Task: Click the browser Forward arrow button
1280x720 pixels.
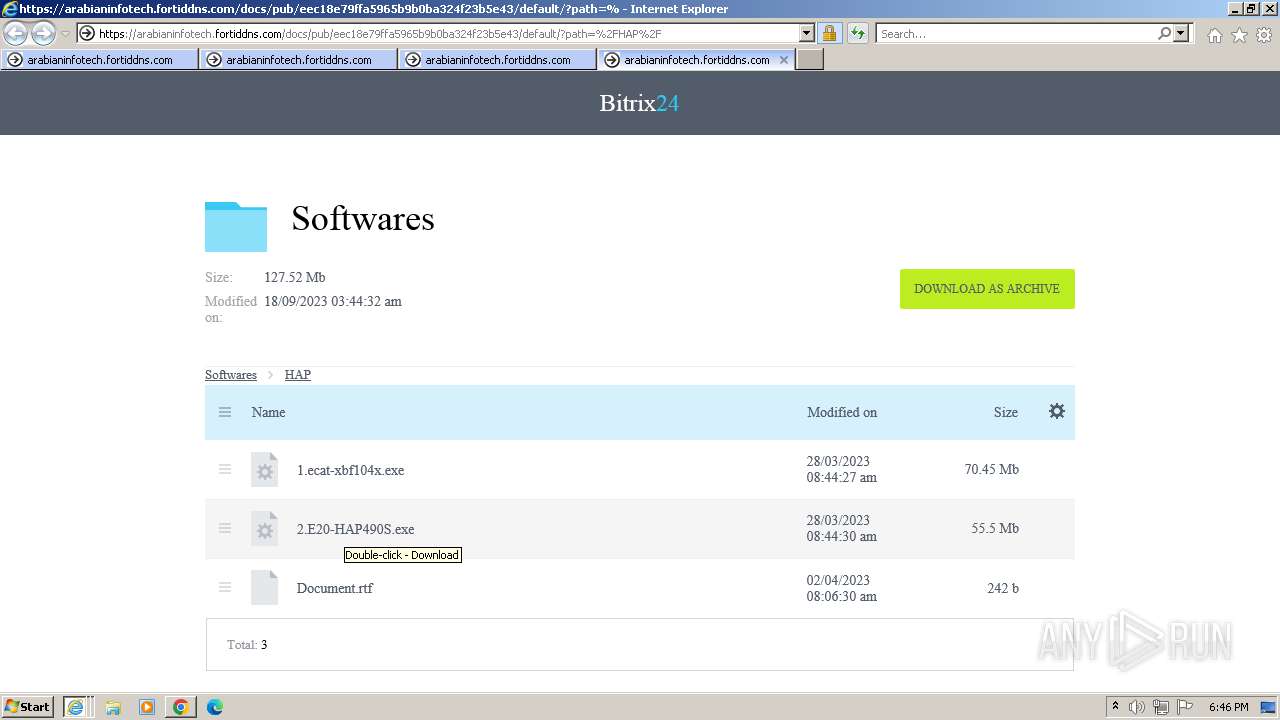Action: pos(42,34)
